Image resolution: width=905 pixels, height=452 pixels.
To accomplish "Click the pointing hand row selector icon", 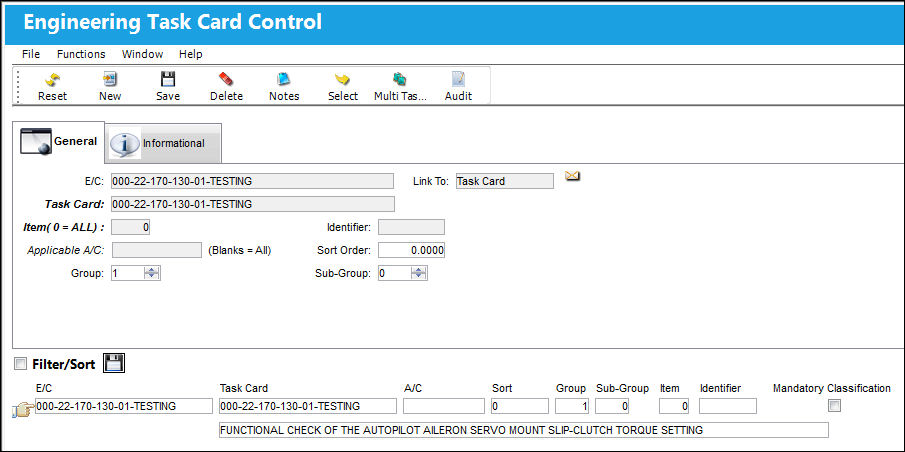I will tap(23, 410).
